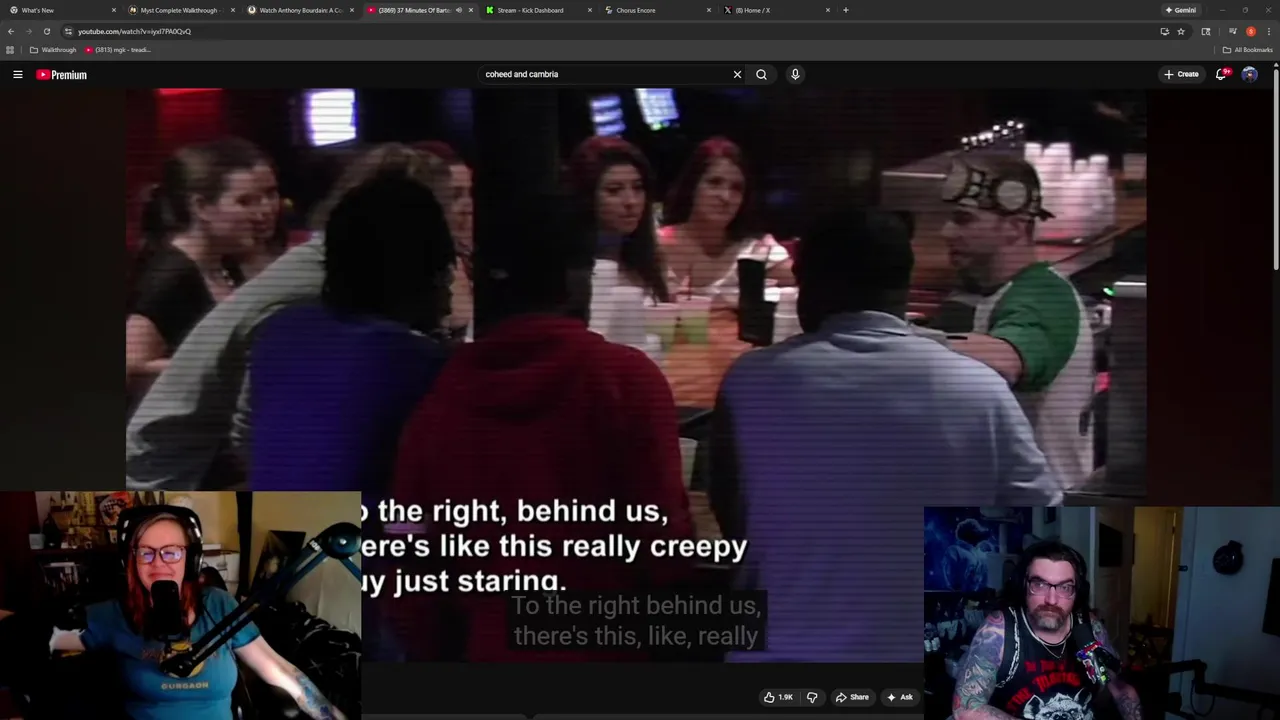Open YouTube notifications bell
This screenshot has height=720, width=1280.
1221,74
